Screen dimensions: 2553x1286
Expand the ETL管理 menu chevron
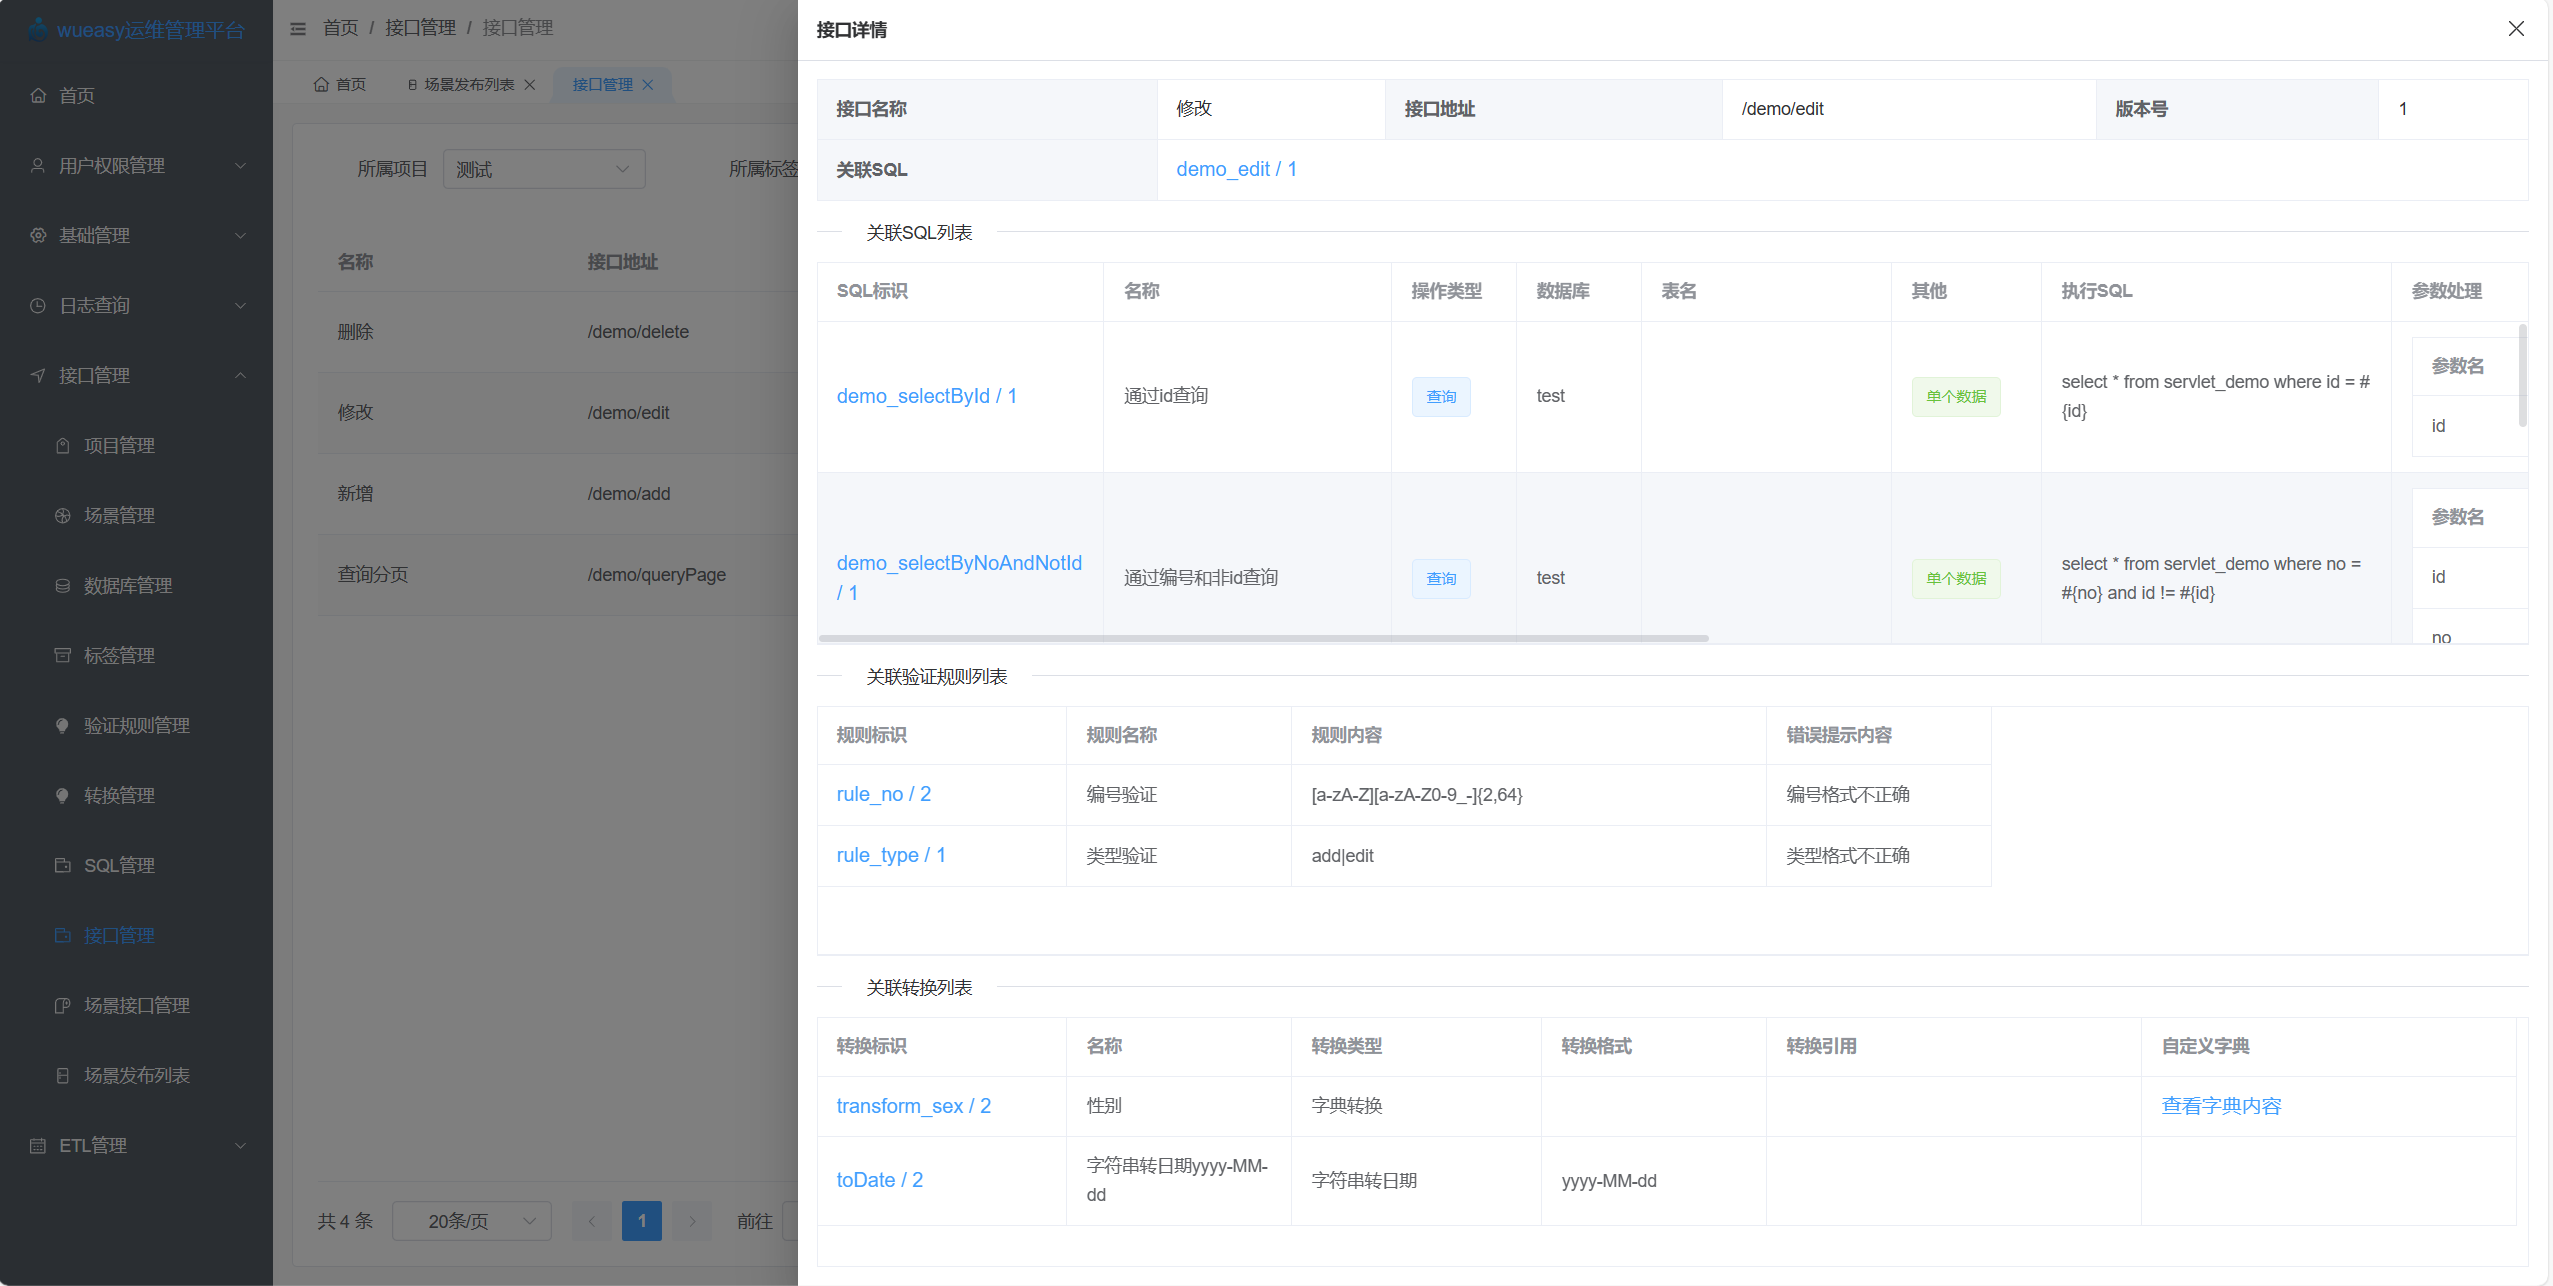[240, 1146]
